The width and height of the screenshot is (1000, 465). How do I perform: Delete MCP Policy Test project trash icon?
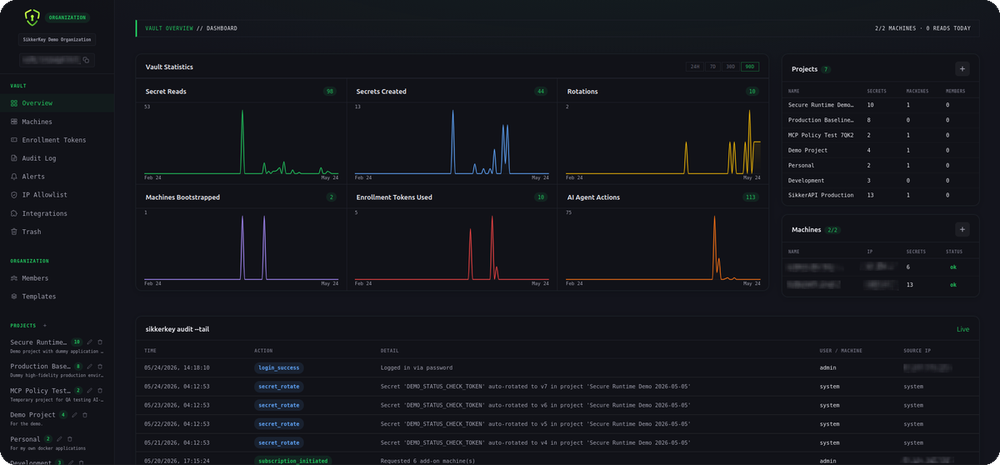point(100,390)
